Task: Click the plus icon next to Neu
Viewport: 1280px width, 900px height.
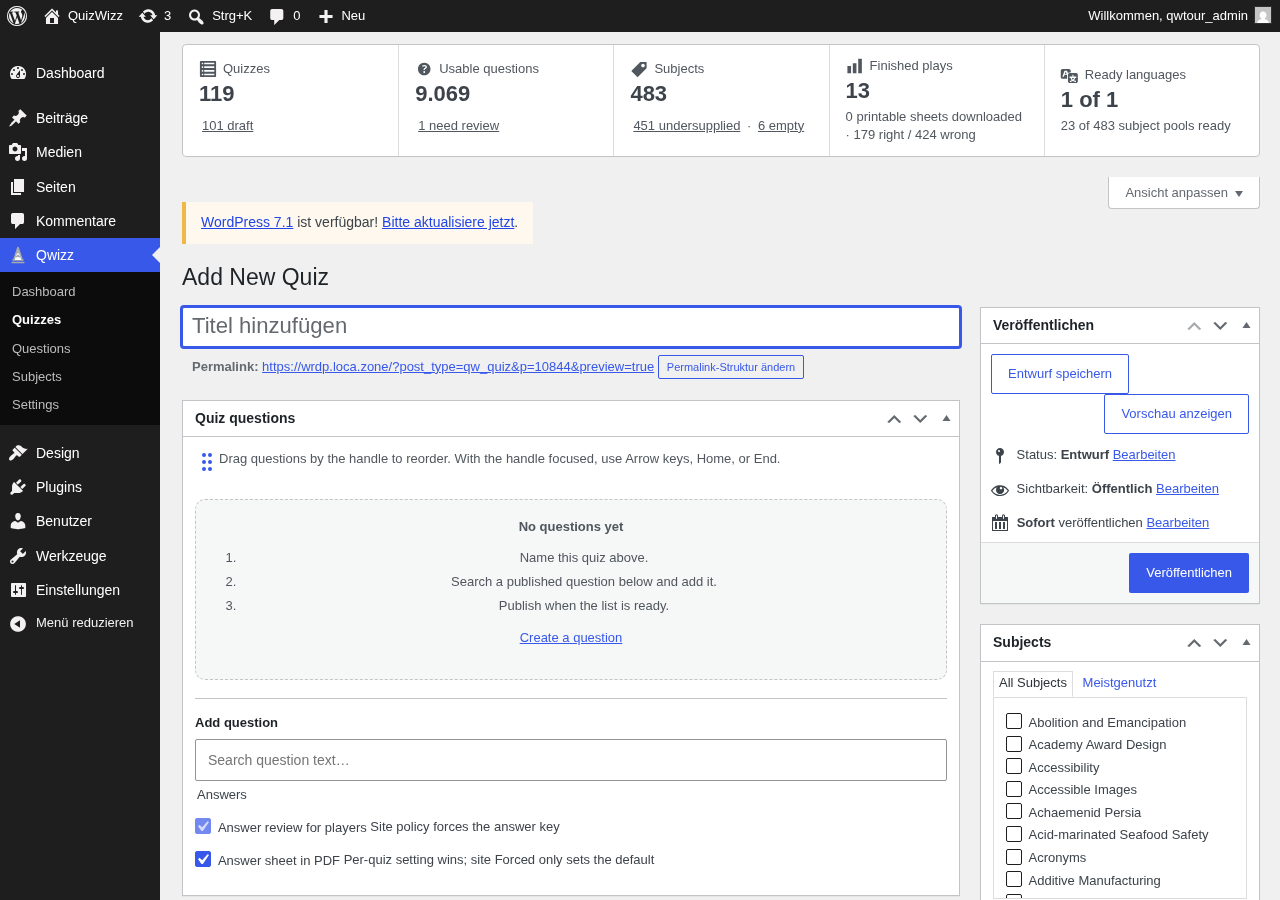Action: click(x=325, y=16)
